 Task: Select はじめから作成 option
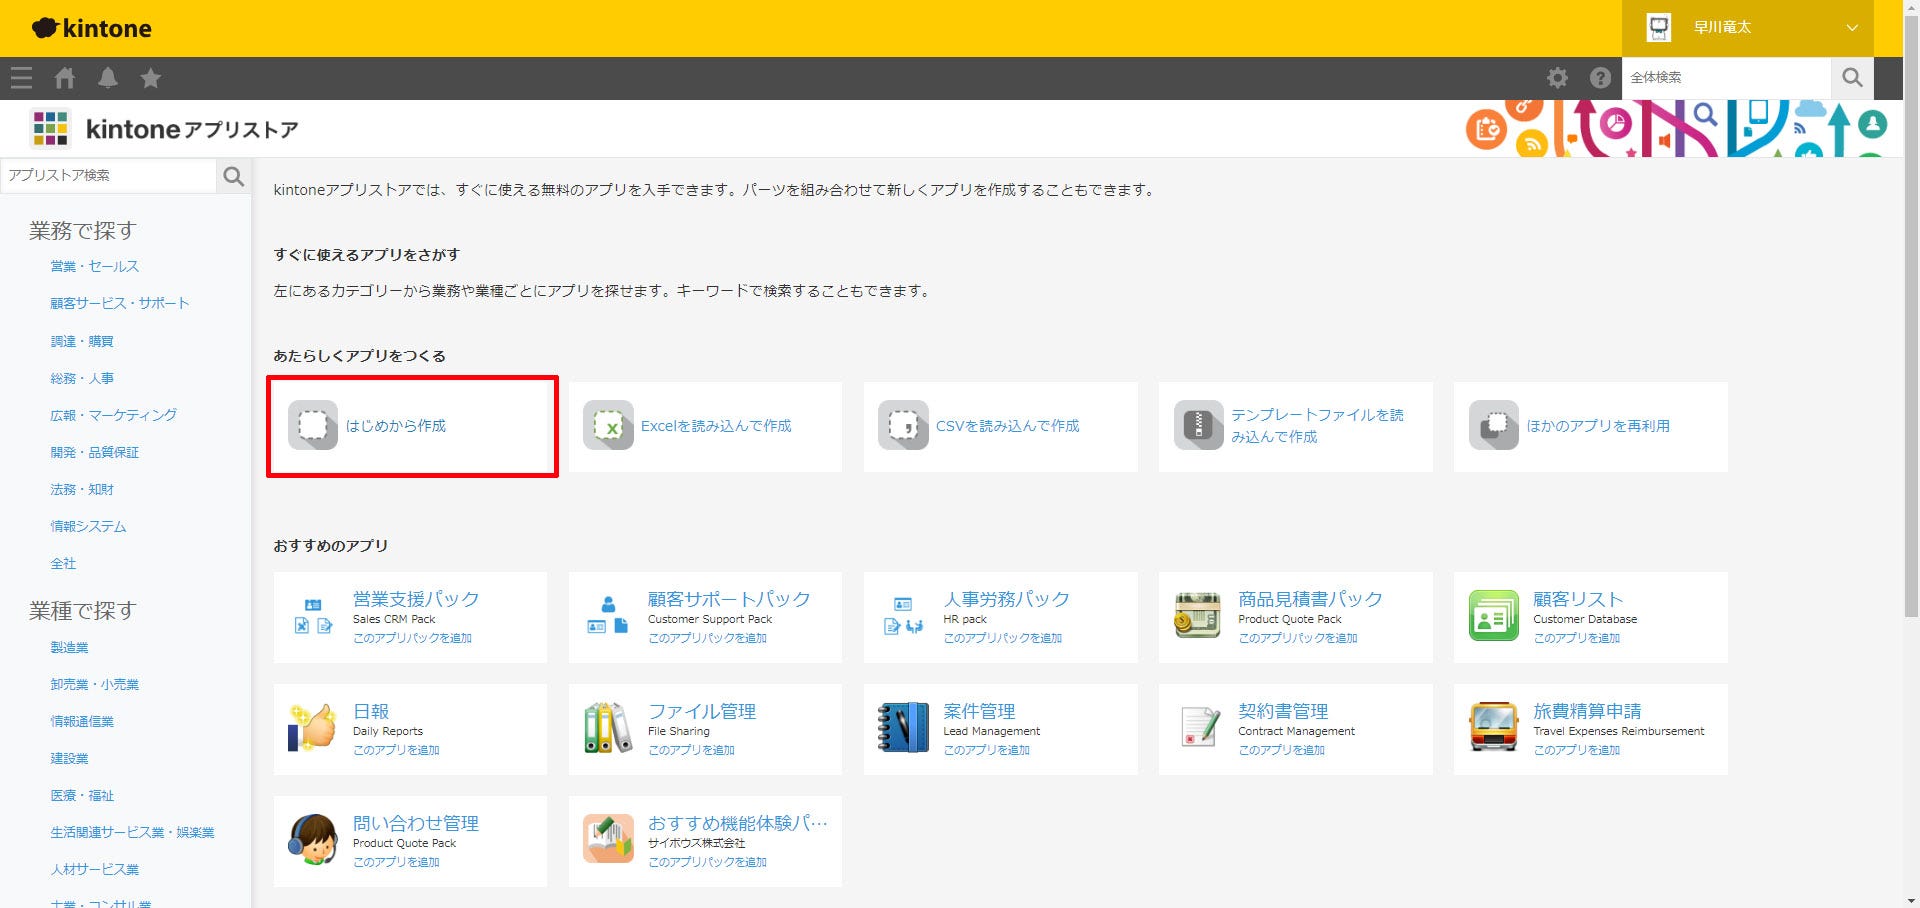coord(410,427)
